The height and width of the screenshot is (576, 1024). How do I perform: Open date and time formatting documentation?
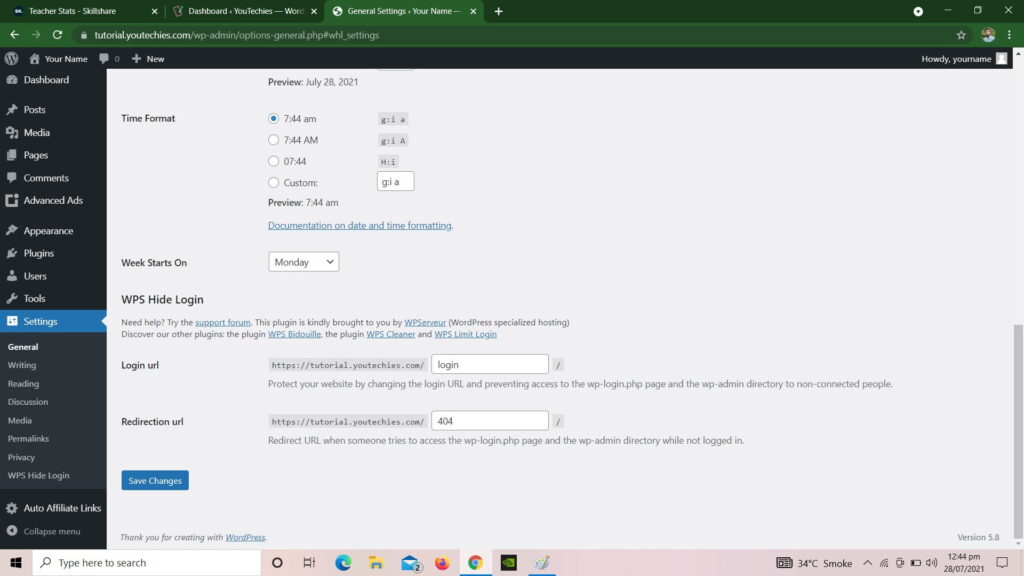click(359, 225)
